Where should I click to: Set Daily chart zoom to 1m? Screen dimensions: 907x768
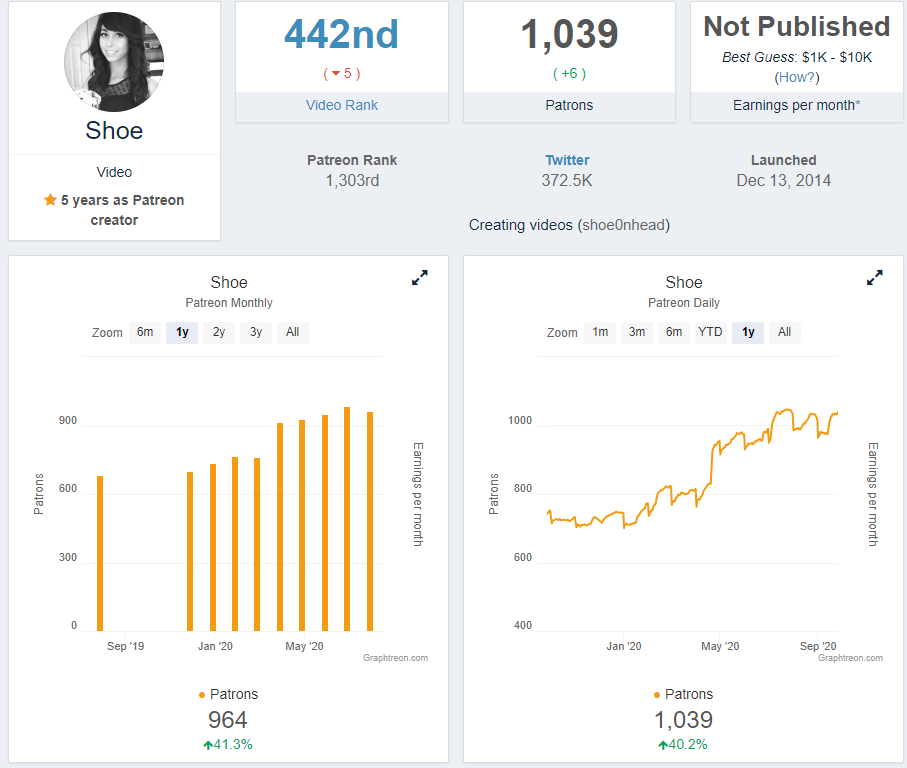(x=600, y=333)
